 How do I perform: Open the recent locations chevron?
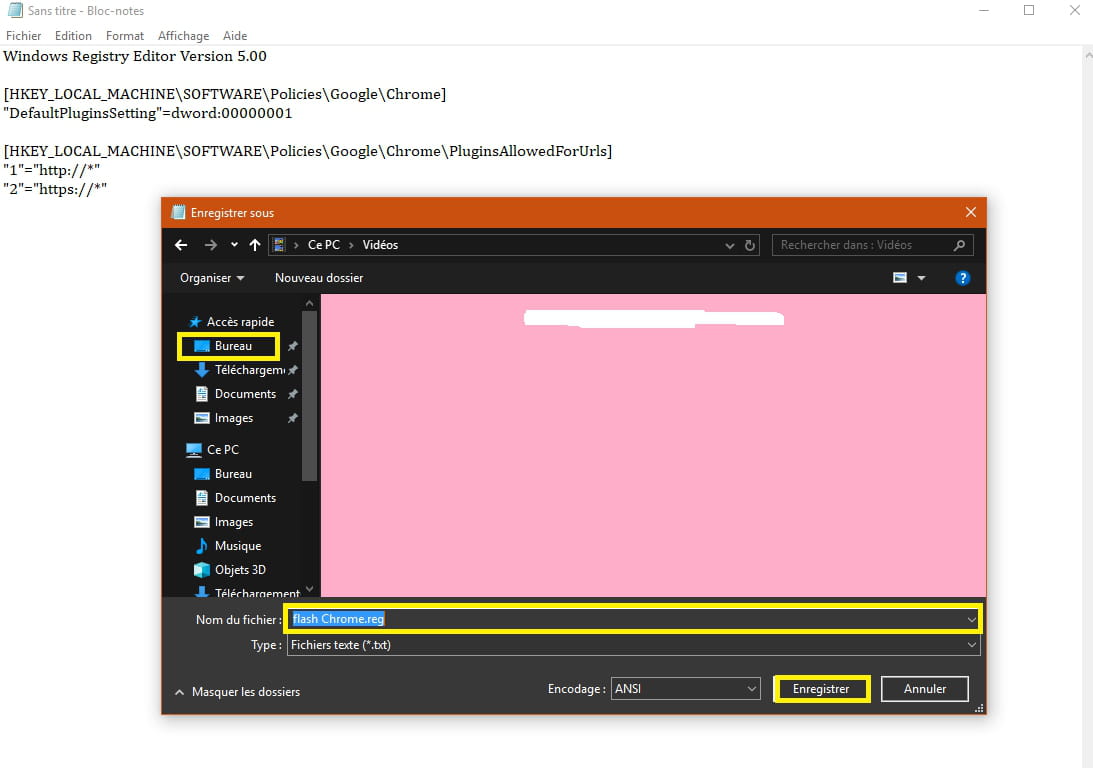click(234, 245)
